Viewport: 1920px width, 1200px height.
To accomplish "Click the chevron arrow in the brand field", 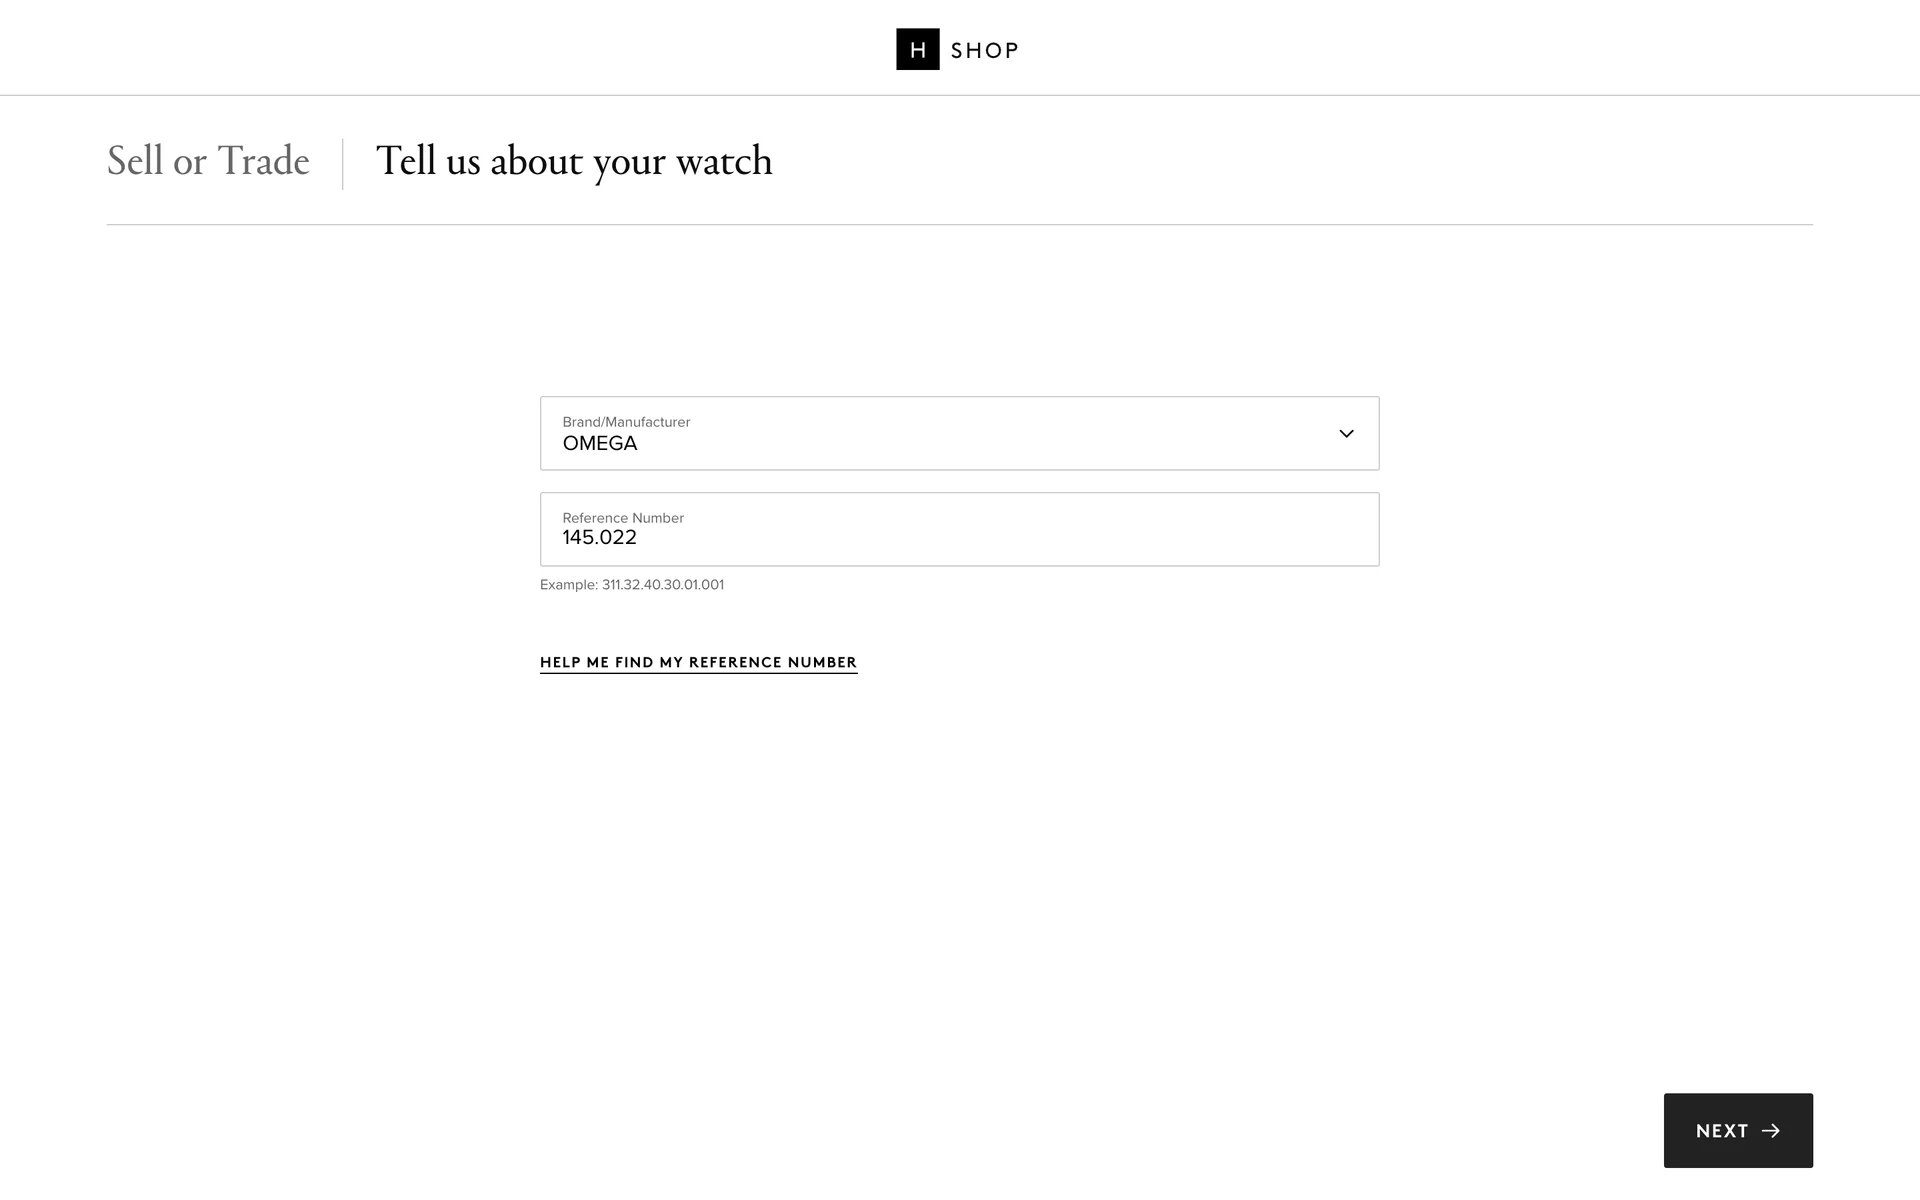I will 1346,433.
